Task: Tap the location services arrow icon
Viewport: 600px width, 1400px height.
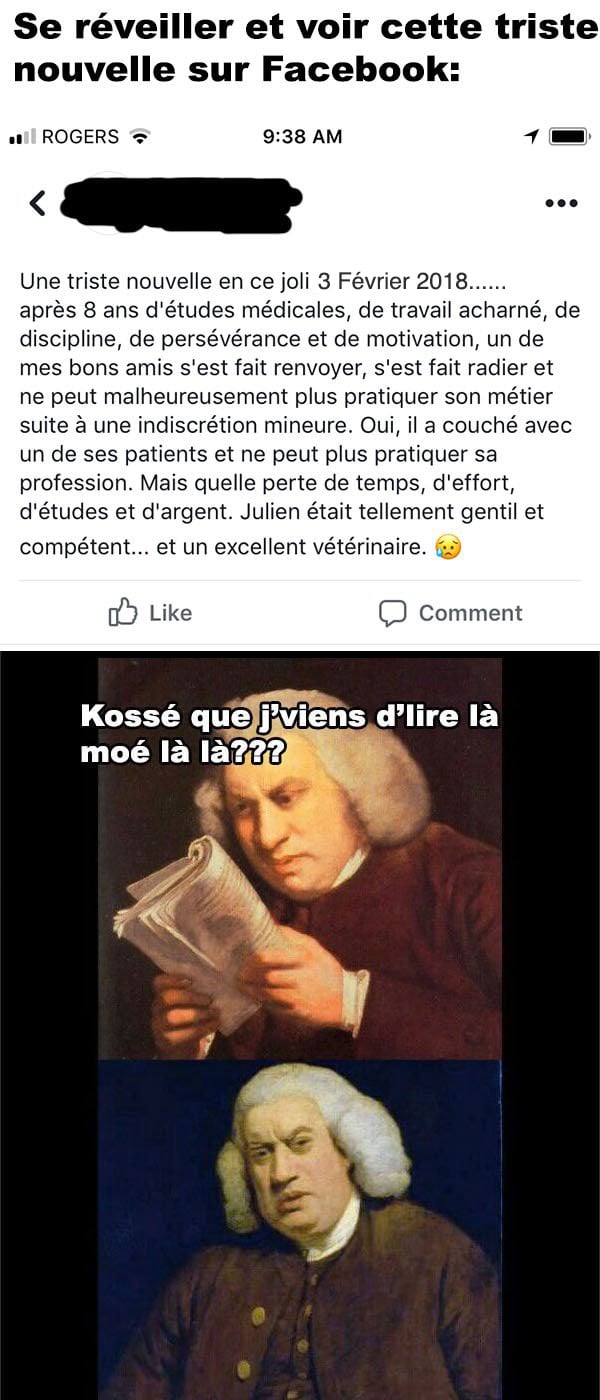Action: [x=531, y=136]
